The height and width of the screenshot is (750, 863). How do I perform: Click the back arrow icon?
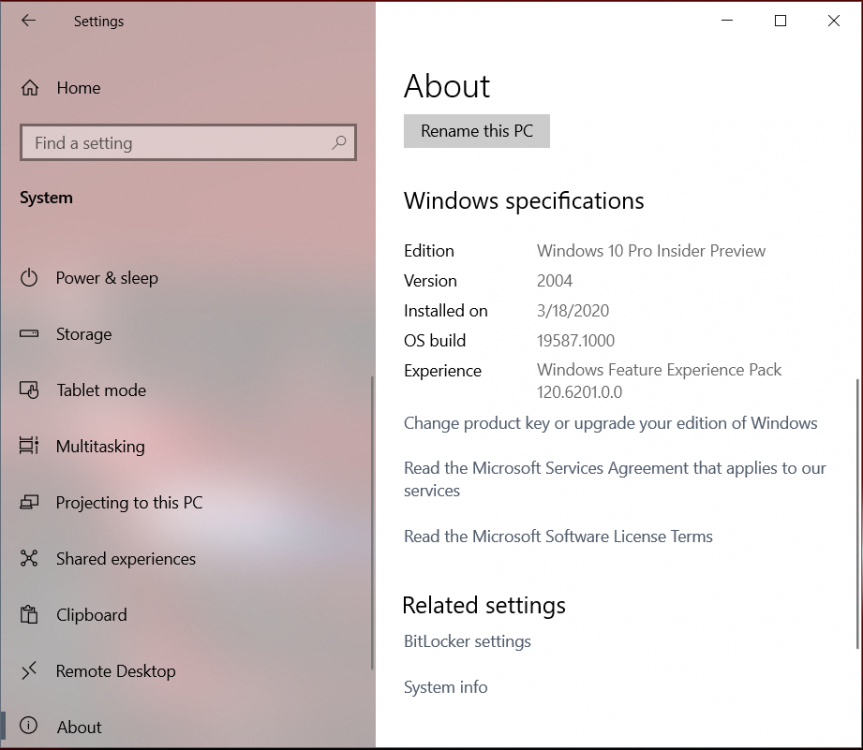[x=28, y=21]
